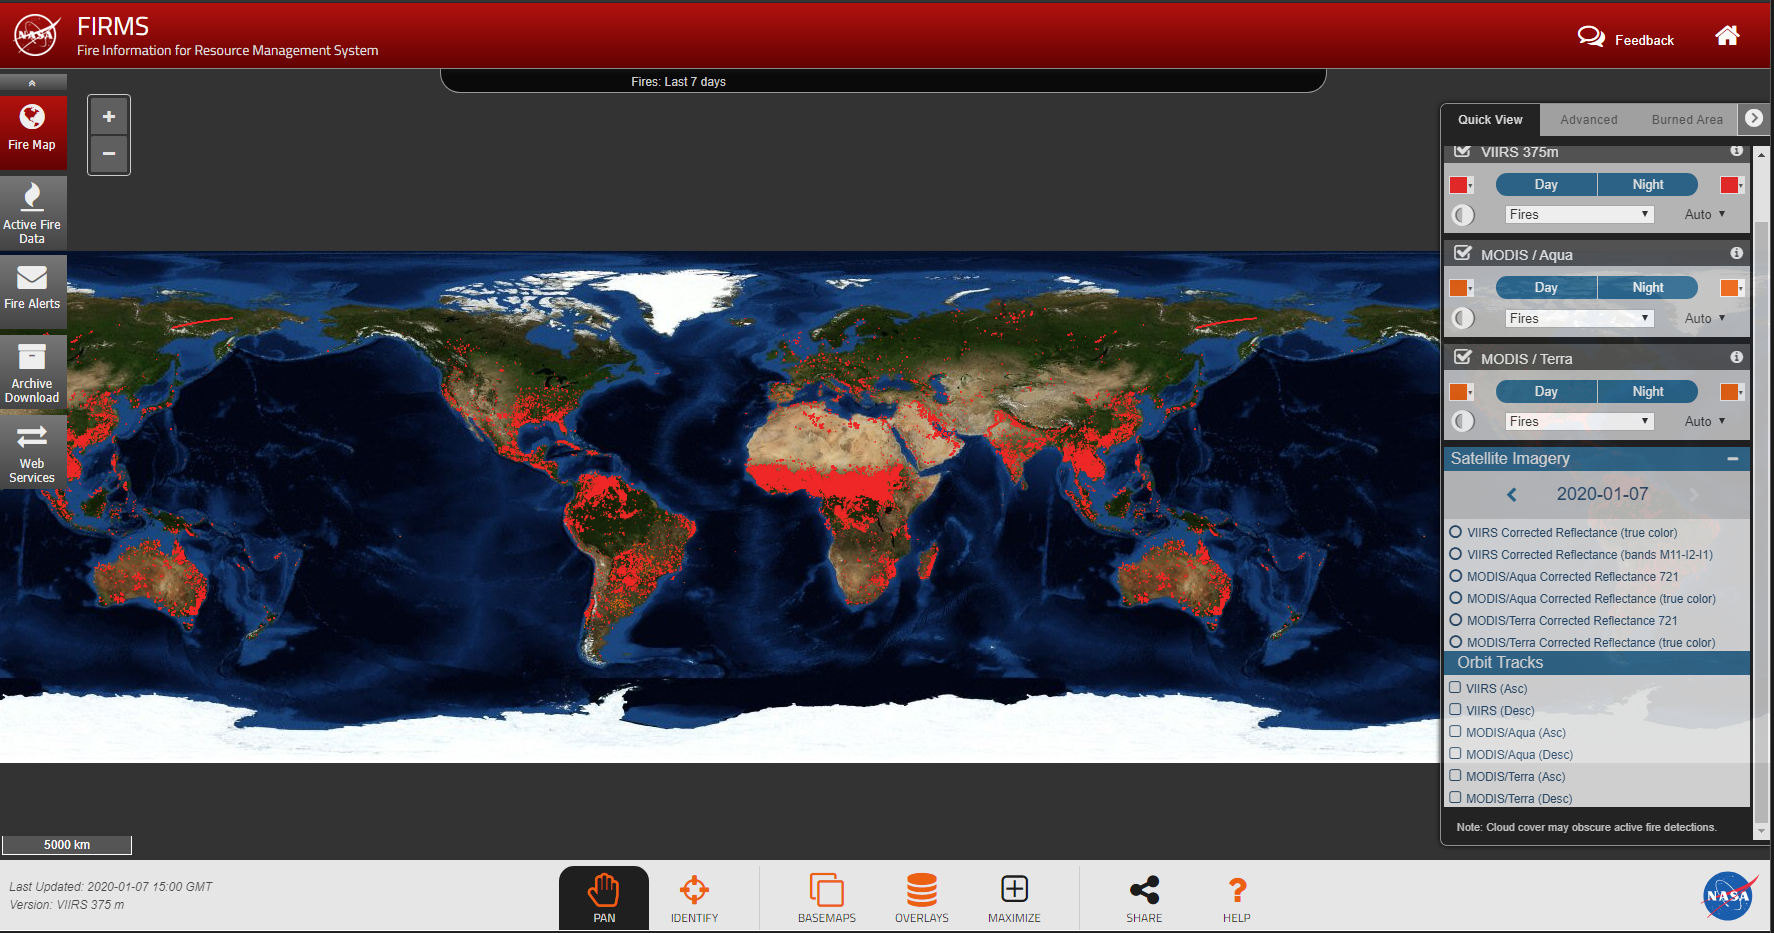
Task: Open the Active Fire Data panel
Action: [32, 212]
